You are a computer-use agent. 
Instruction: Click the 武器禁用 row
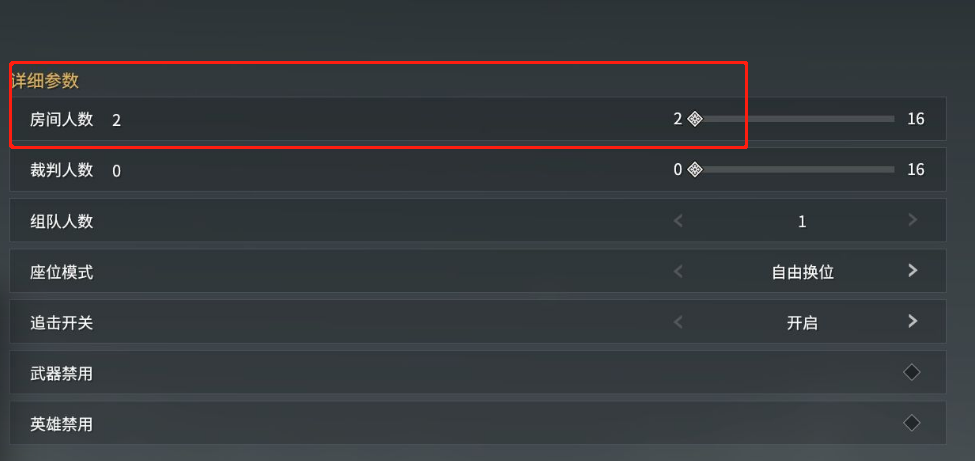pyautogui.click(x=478, y=372)
